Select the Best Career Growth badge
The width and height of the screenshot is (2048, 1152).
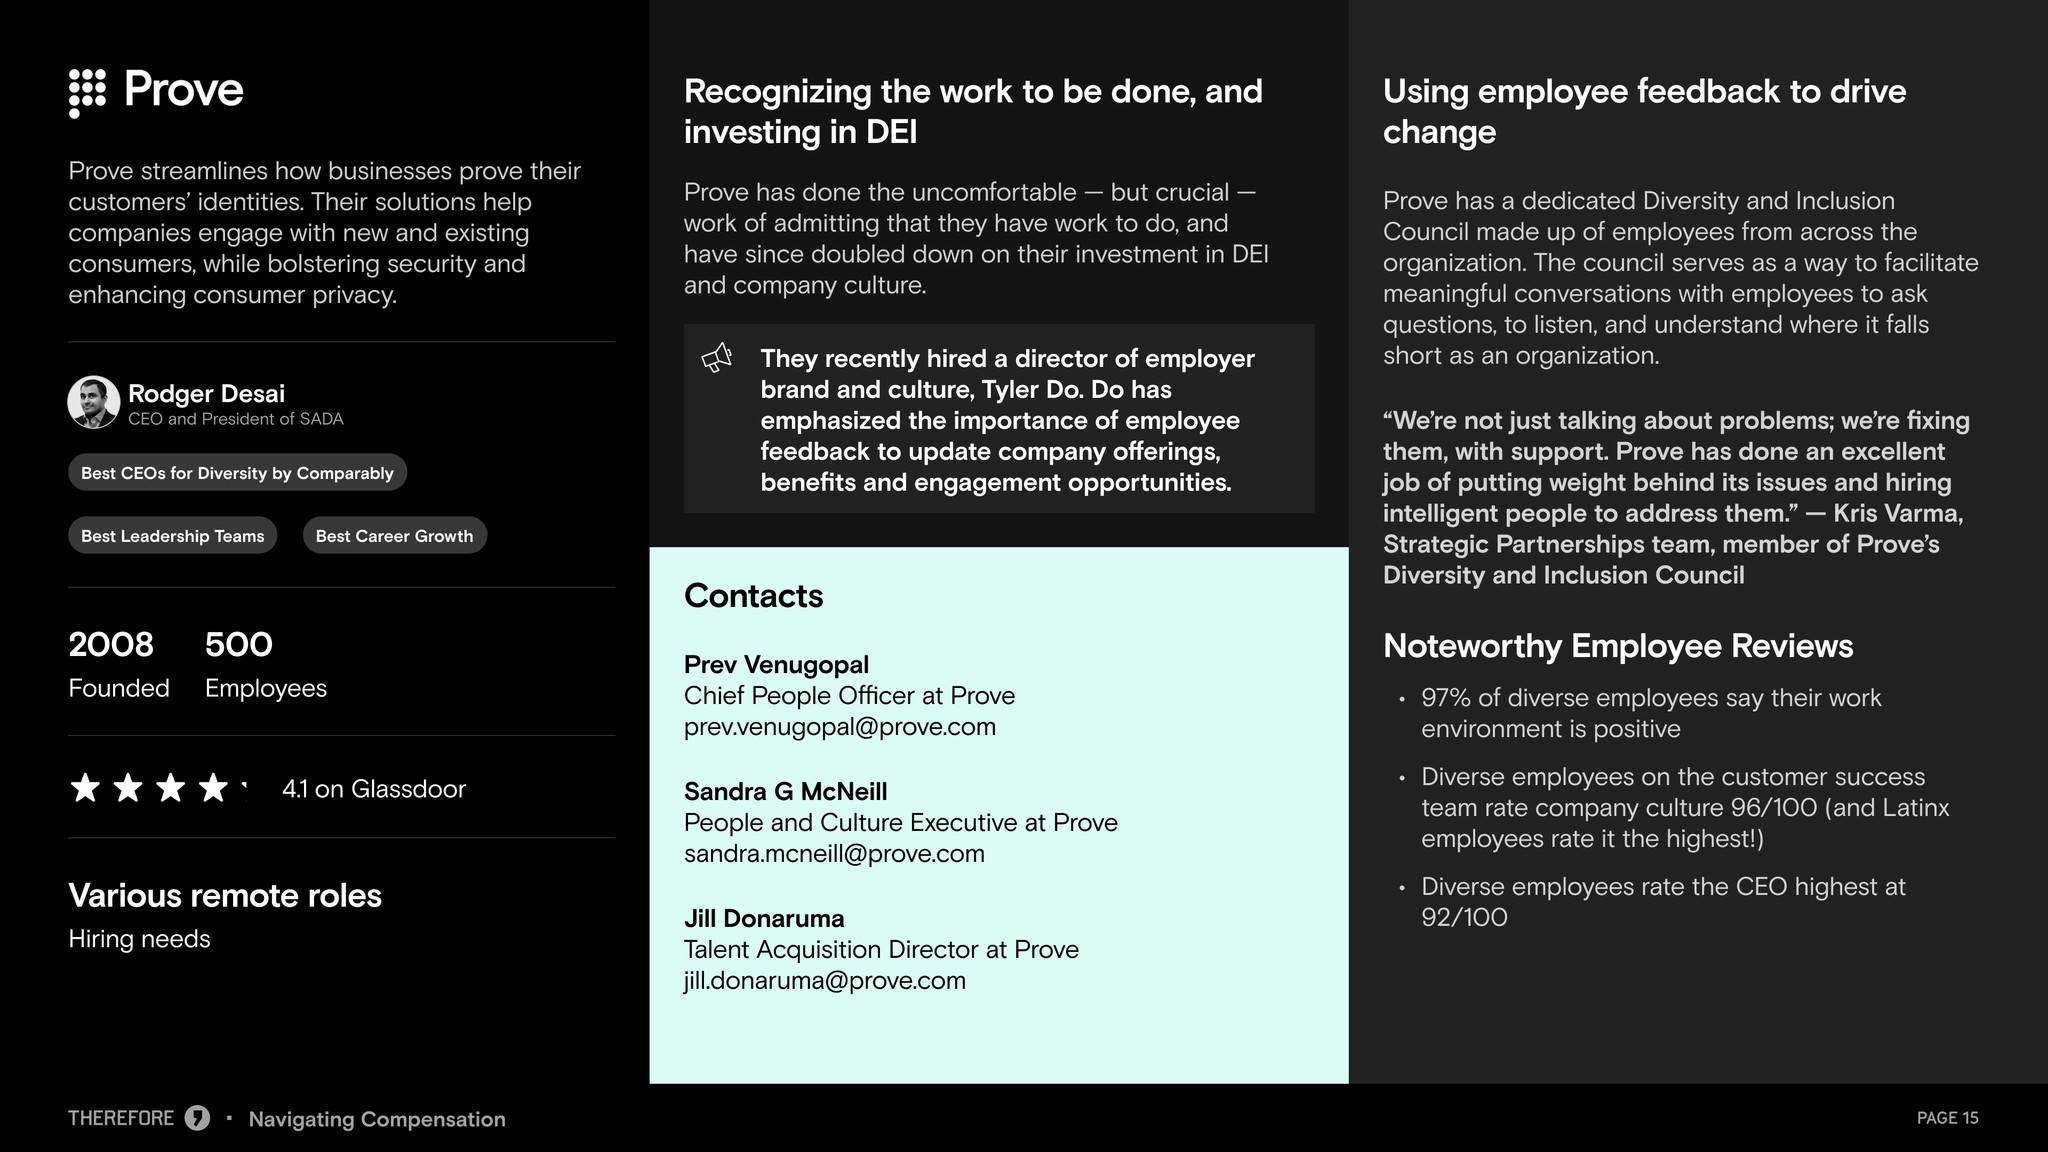394,536
